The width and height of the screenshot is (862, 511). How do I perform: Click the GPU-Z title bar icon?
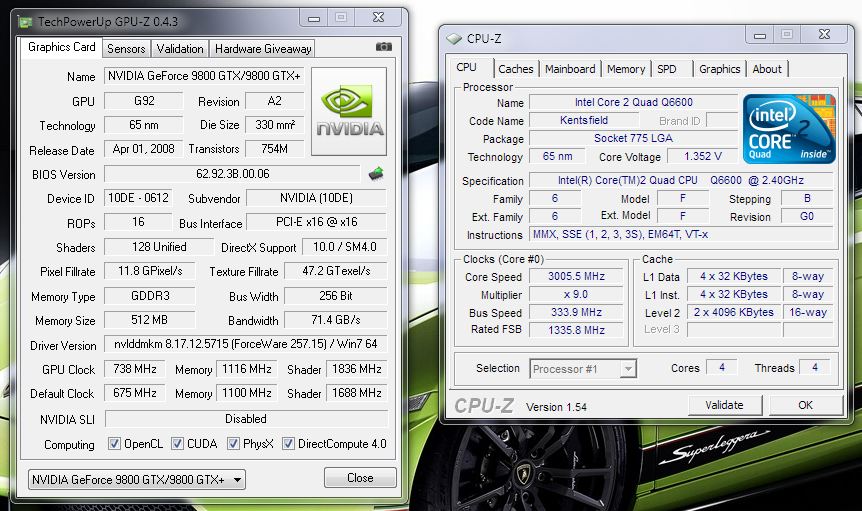[25, 23]
